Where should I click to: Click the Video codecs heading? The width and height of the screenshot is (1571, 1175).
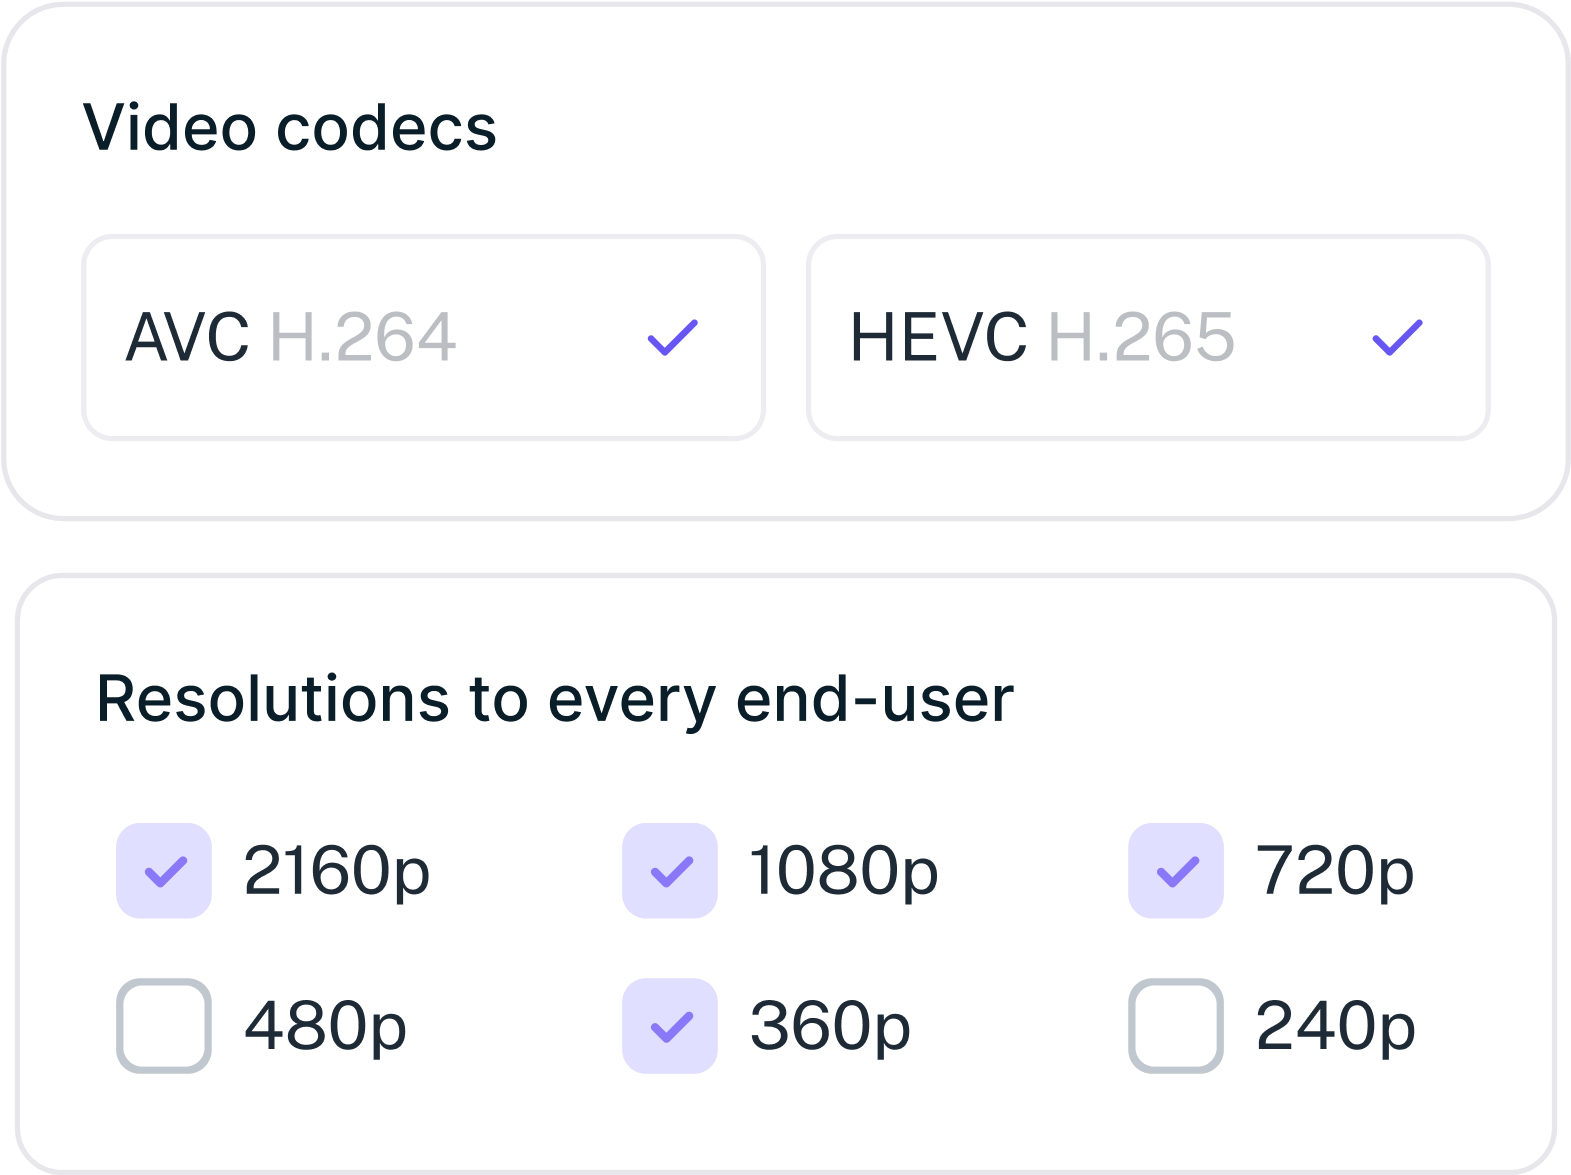coord(290,128)
